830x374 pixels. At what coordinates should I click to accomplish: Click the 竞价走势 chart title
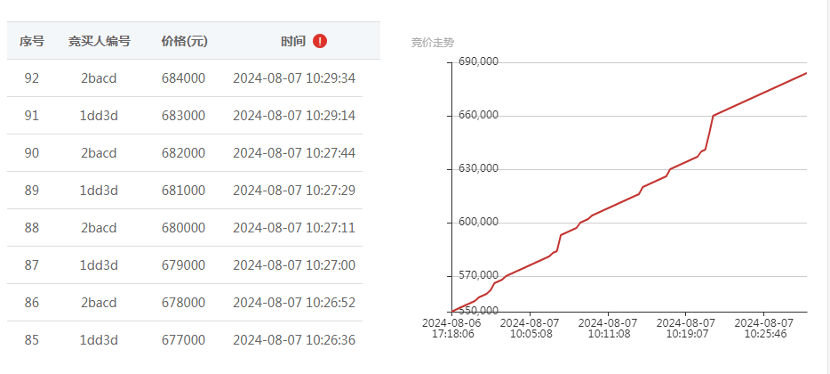pos(432,43)
